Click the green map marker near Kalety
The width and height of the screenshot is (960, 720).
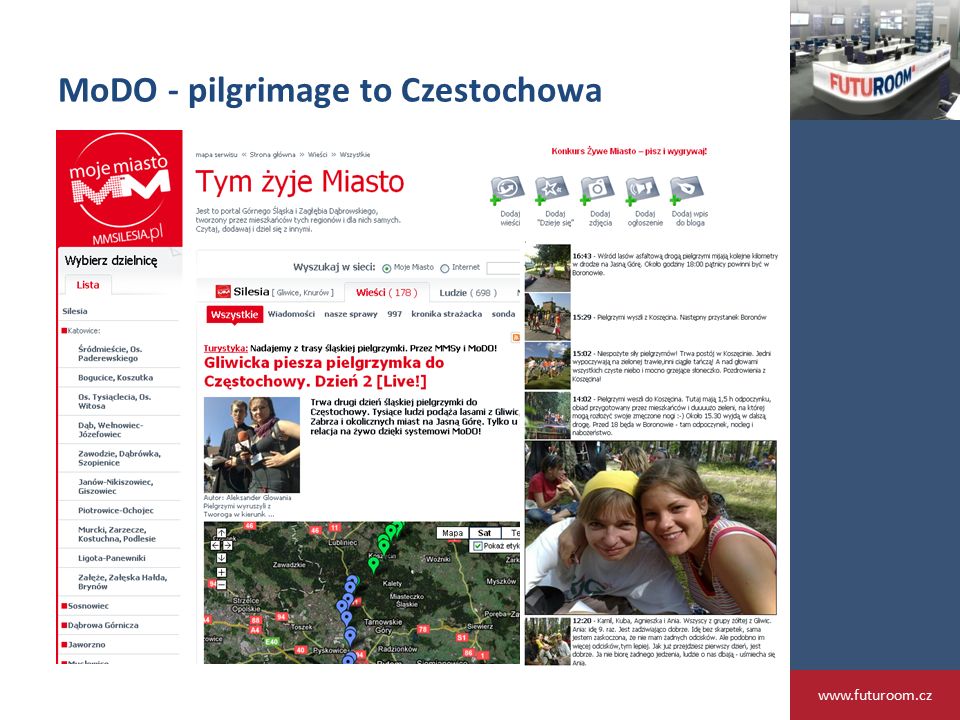coord(373,564)
